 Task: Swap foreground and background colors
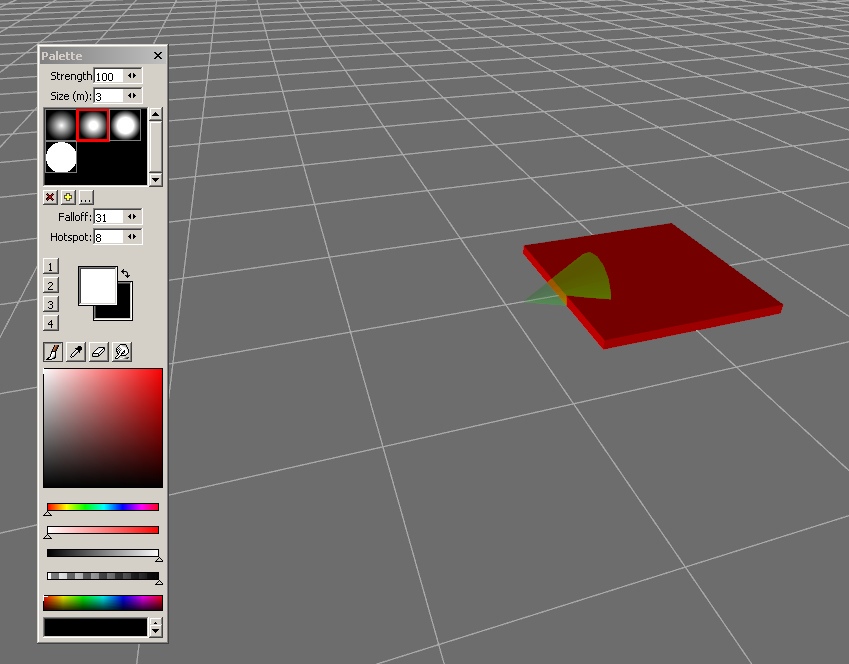[126, 274]
